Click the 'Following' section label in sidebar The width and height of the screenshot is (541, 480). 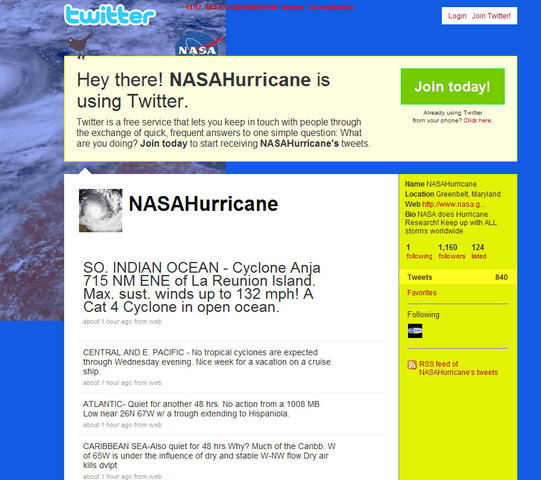tap(423, 314)
